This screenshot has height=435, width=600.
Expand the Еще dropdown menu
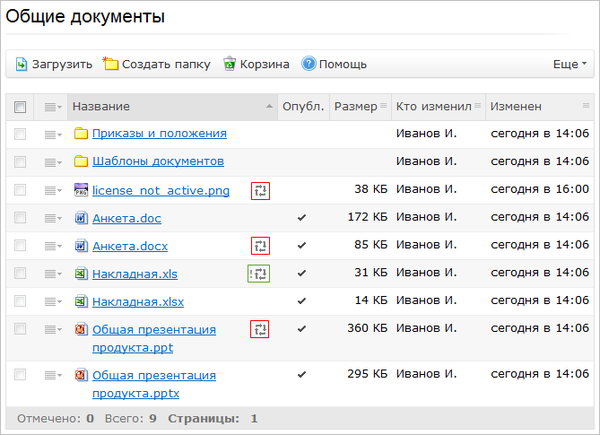[x=570, y=64]
